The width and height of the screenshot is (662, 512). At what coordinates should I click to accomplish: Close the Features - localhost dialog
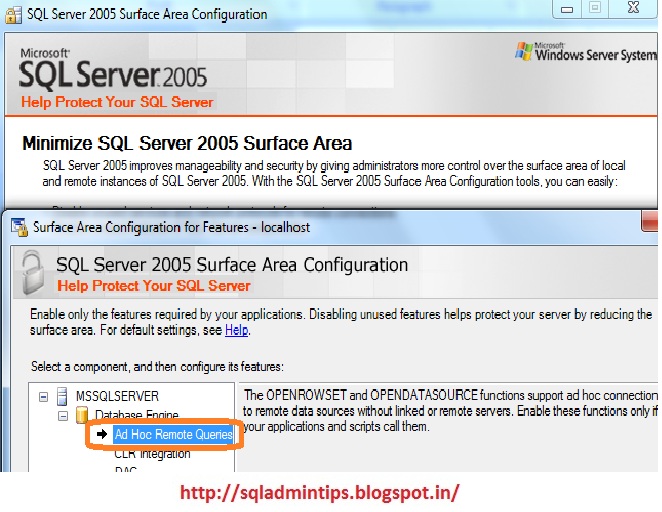click(650, 221)
